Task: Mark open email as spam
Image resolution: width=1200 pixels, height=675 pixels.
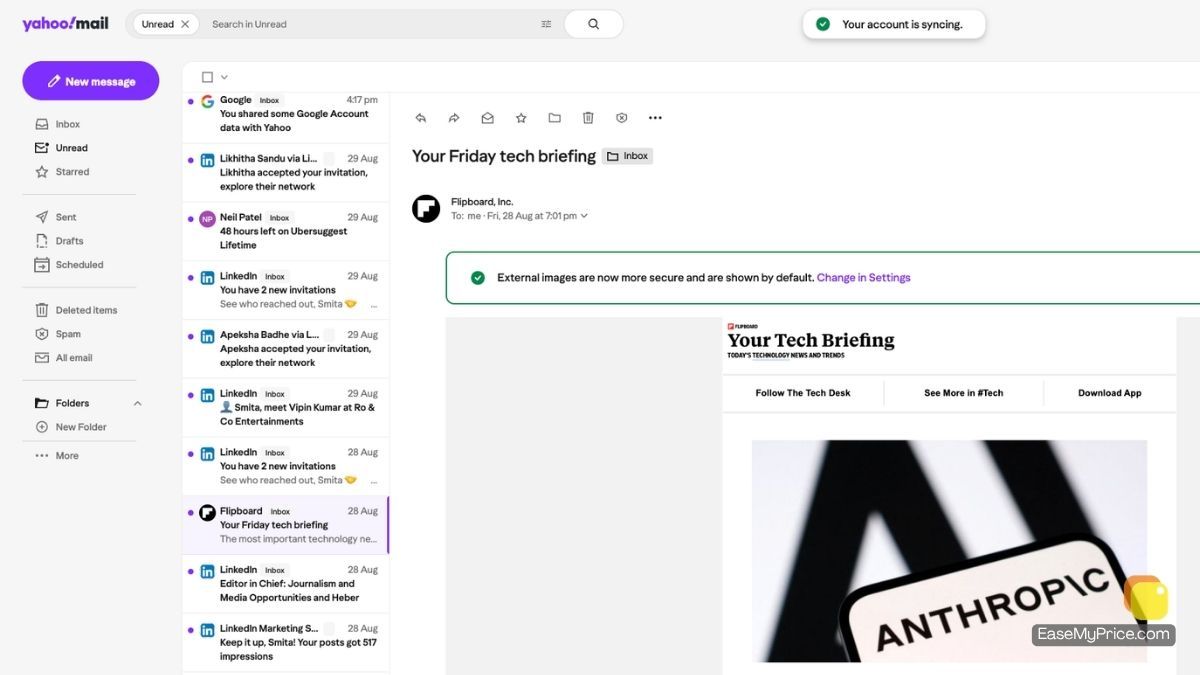Action: click(621, 118)
